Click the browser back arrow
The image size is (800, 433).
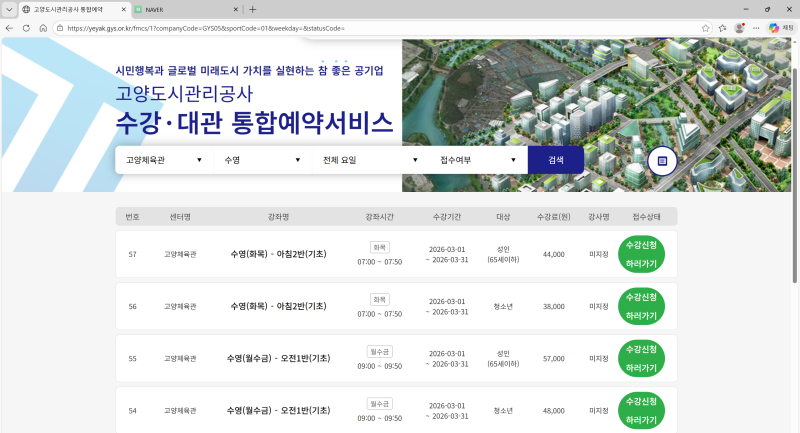click(9, 28)
